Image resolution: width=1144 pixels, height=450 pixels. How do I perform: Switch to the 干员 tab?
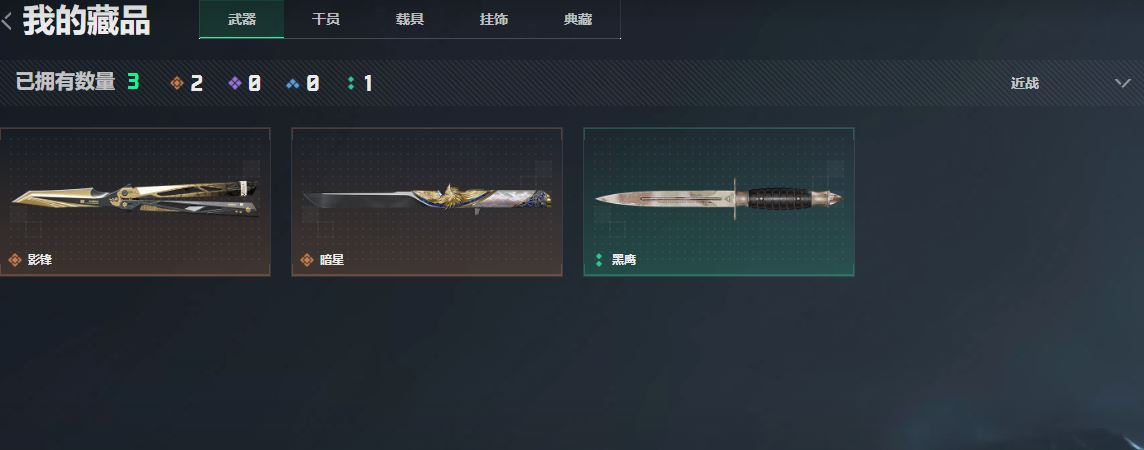point(325,19)
